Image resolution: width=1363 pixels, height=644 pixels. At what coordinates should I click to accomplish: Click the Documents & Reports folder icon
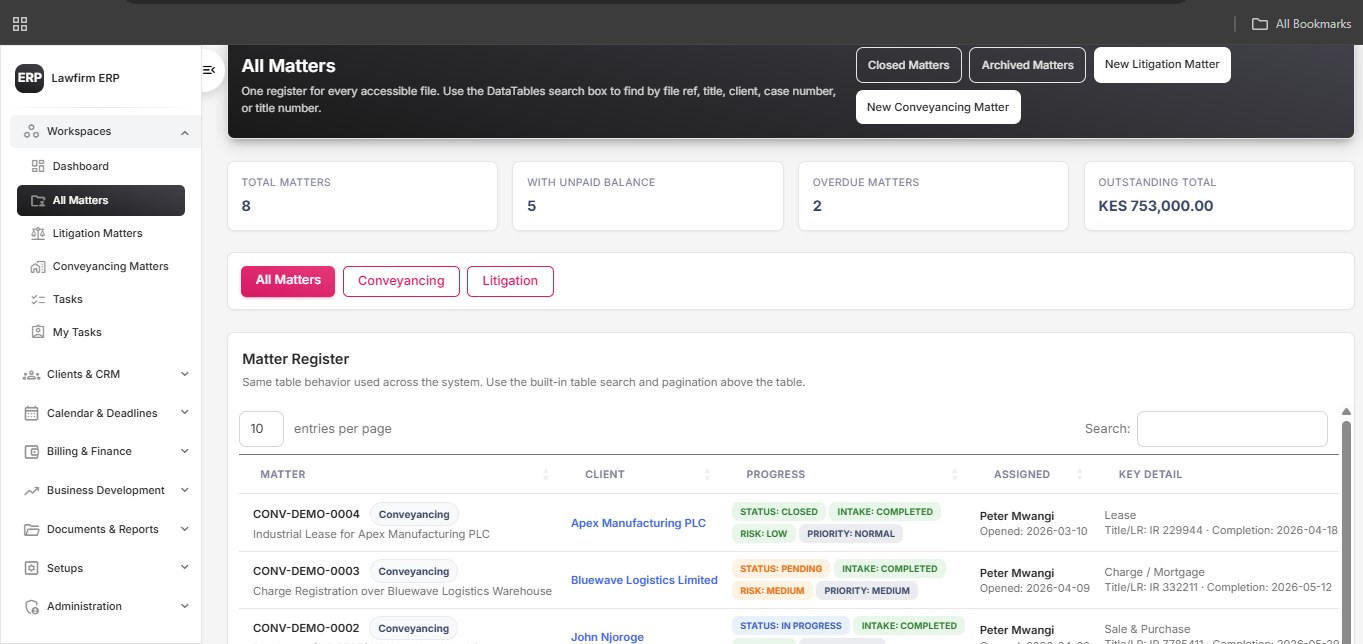coord(31,529)
